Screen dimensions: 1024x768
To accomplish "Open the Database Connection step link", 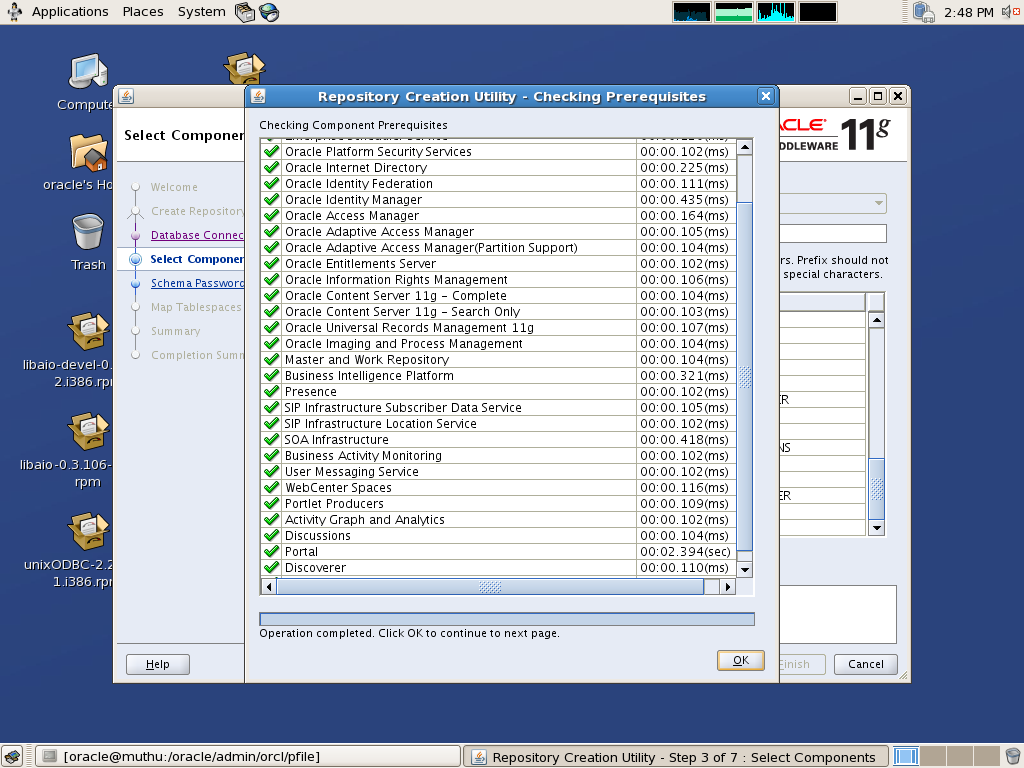I will pyautogui.click(x=197, y=235).
